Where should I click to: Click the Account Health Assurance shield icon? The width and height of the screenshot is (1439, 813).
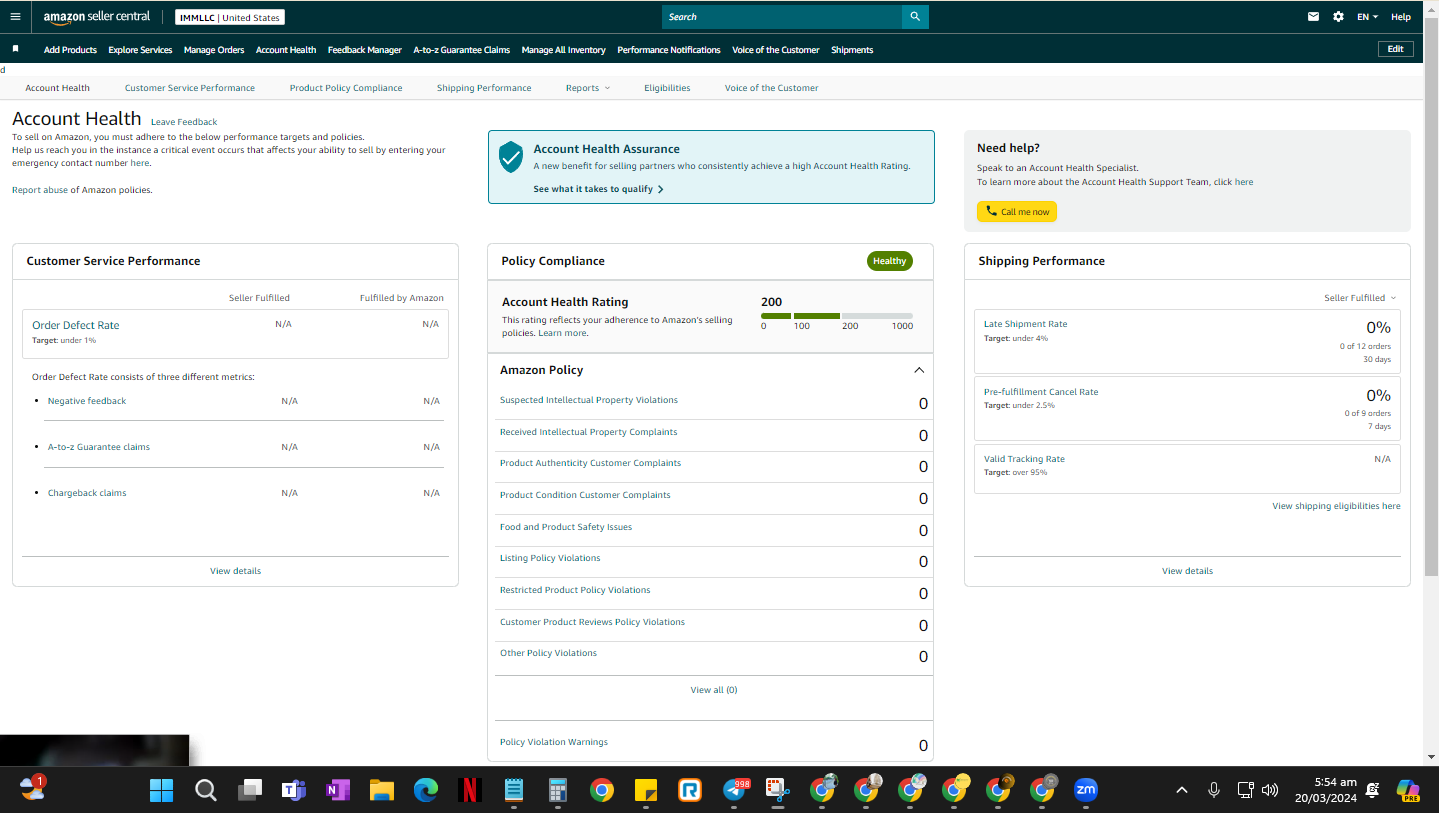(511, 156)
